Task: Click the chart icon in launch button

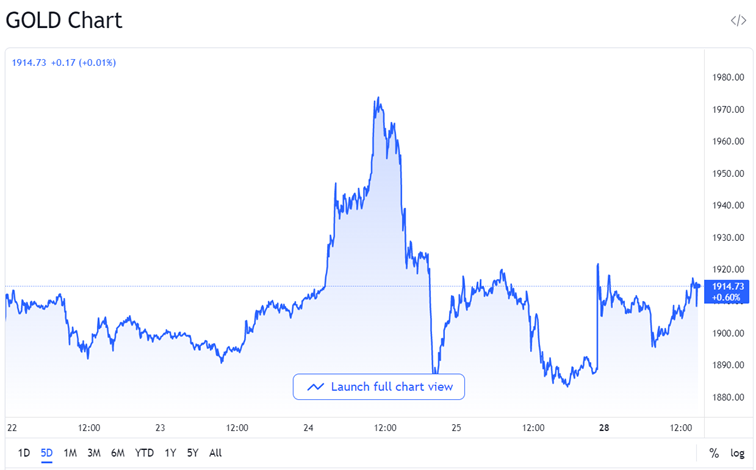Action: click(x=316, y=387)
